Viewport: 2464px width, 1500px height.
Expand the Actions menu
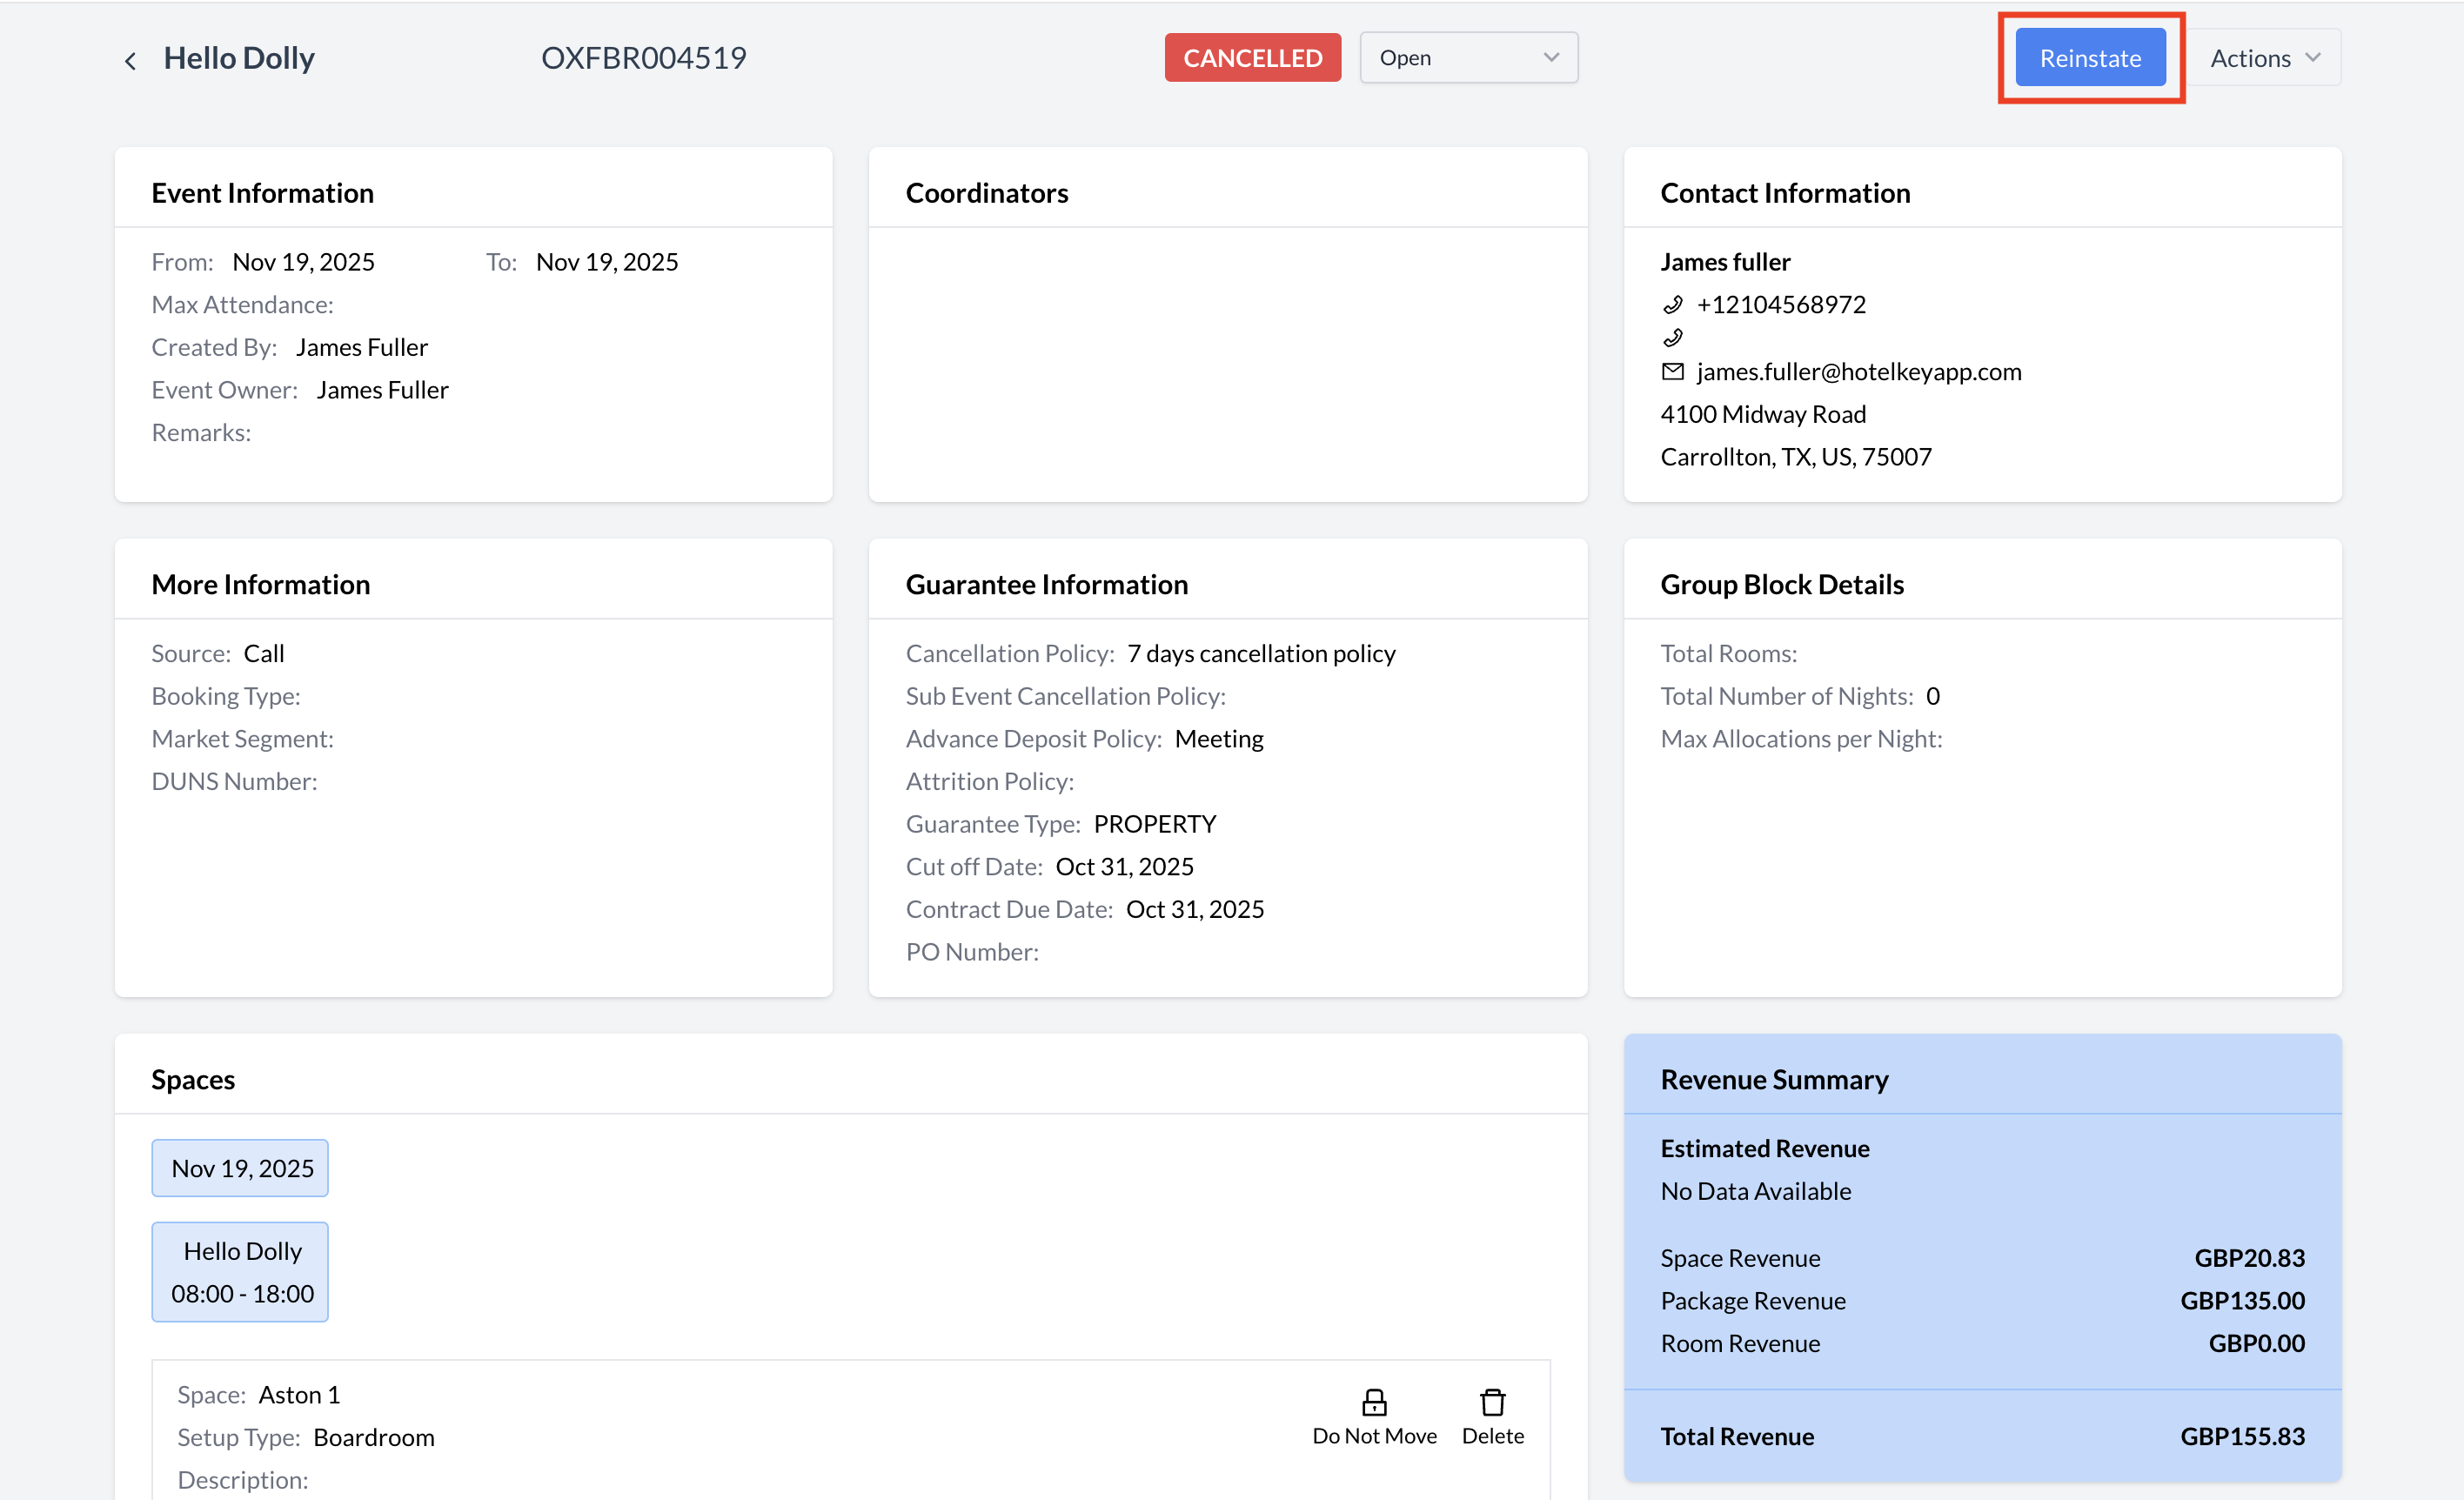click(x=2264, y=58)
